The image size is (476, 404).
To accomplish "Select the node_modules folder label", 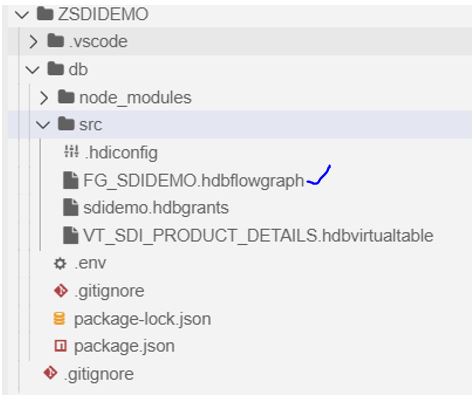I will 135,98.
